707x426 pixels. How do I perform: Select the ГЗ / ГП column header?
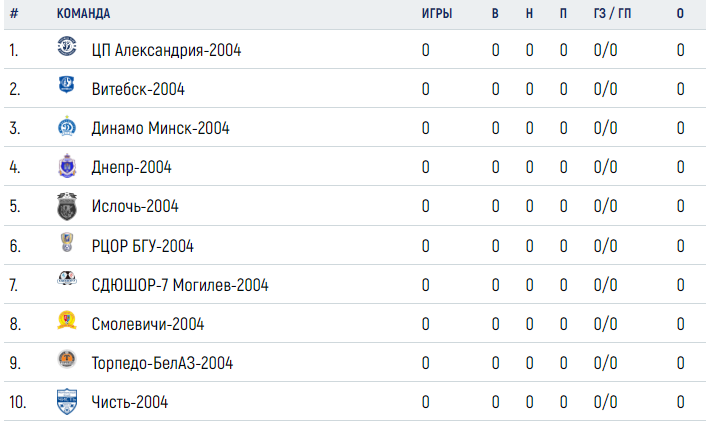(x=612, y=14)
